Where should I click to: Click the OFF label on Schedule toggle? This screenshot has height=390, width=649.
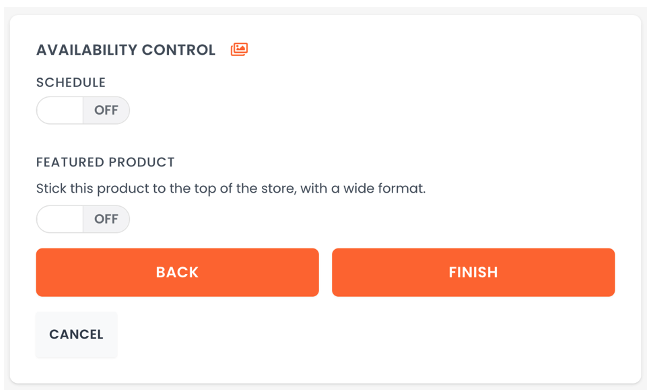click(x=106, y=110)
